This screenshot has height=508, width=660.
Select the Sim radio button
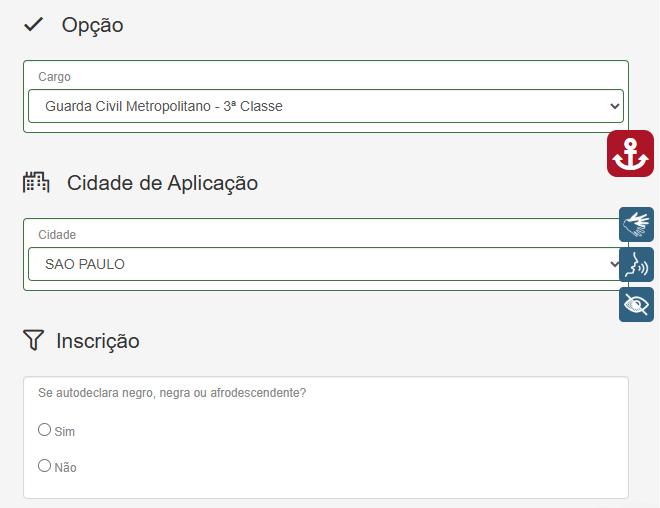coord(44,430)
